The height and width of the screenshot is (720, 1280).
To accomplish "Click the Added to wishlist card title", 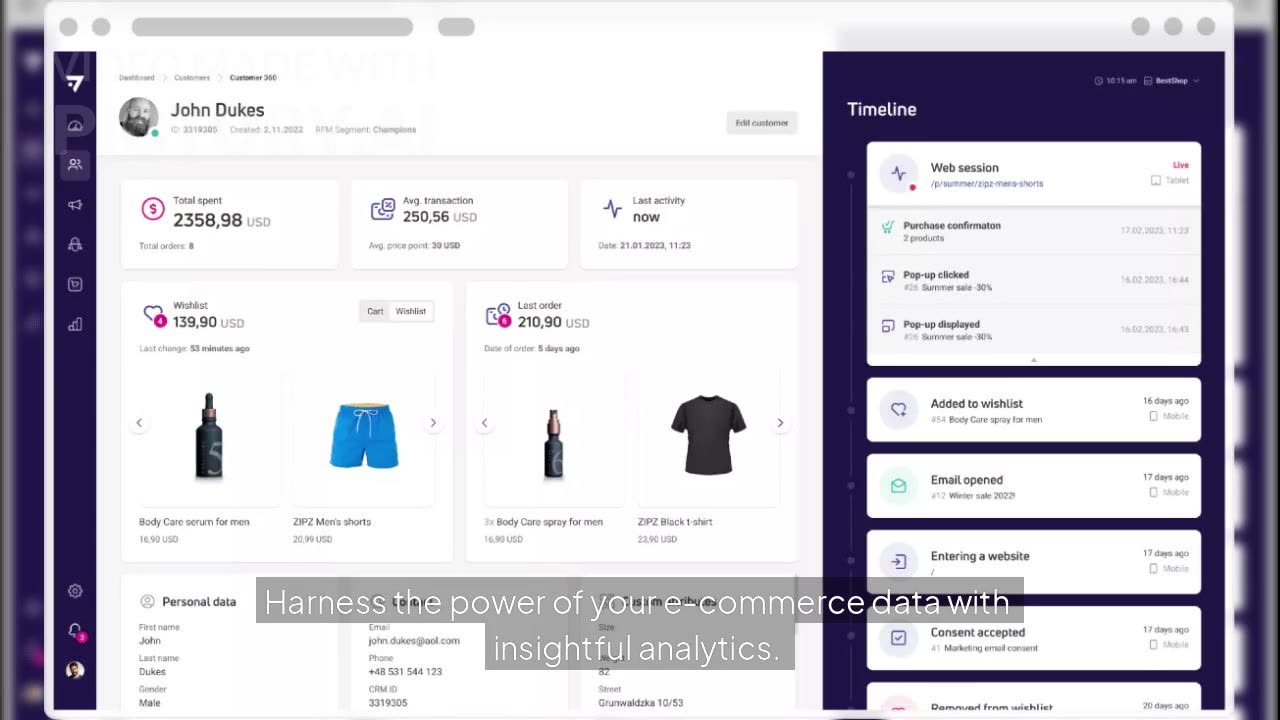I will (977, 403).
